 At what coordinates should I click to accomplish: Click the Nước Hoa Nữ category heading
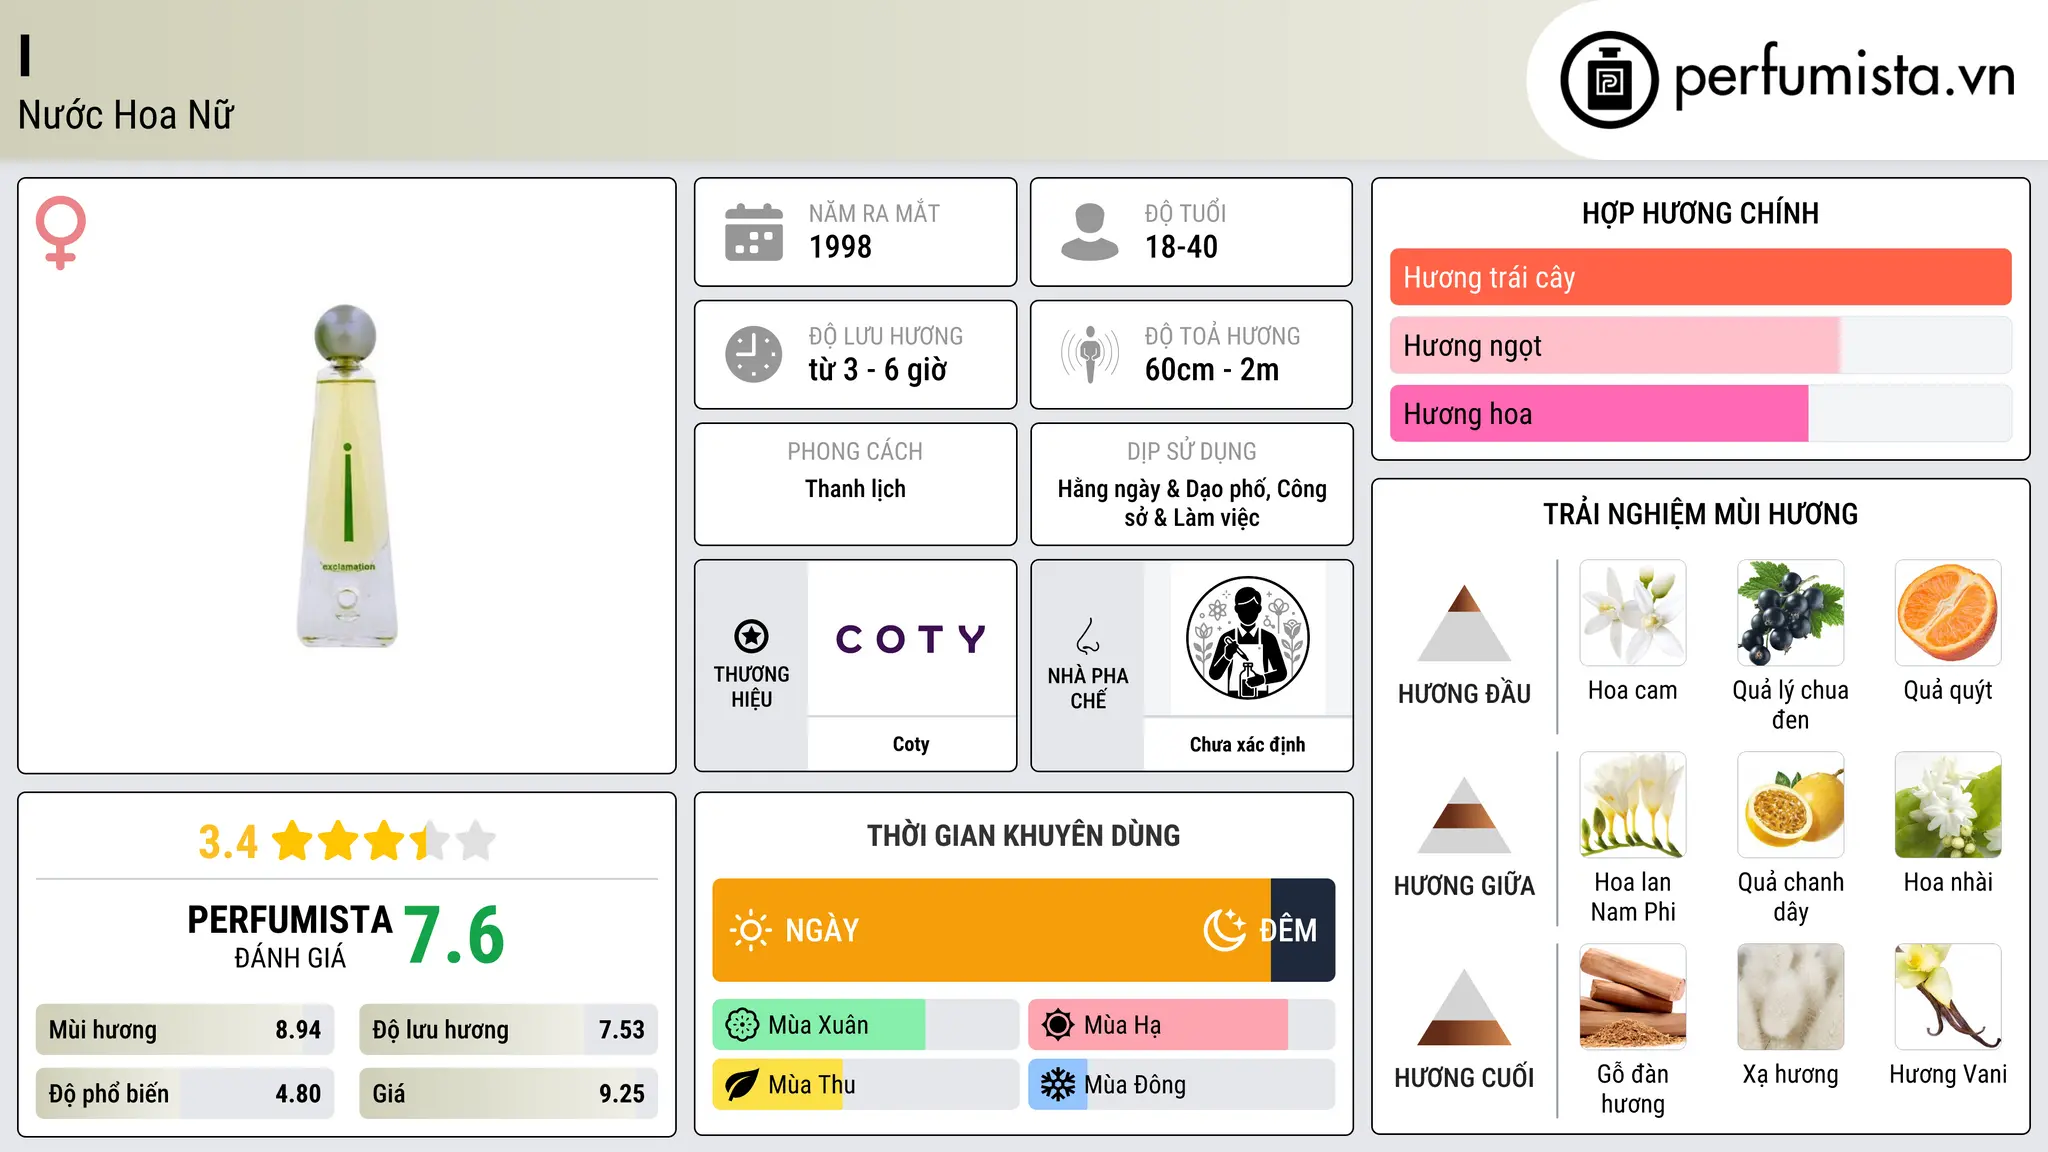tap(126, 115)
